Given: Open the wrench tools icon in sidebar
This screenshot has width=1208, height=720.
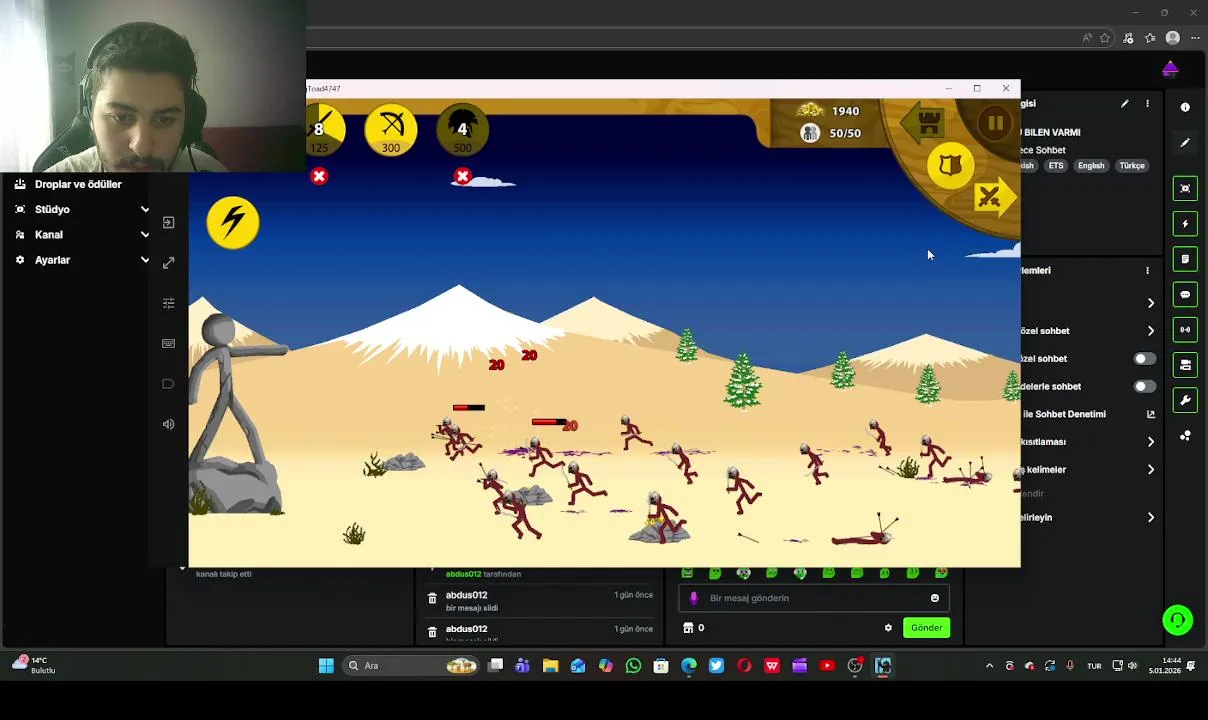Looking at the screenshot, I should (1185, 400).
